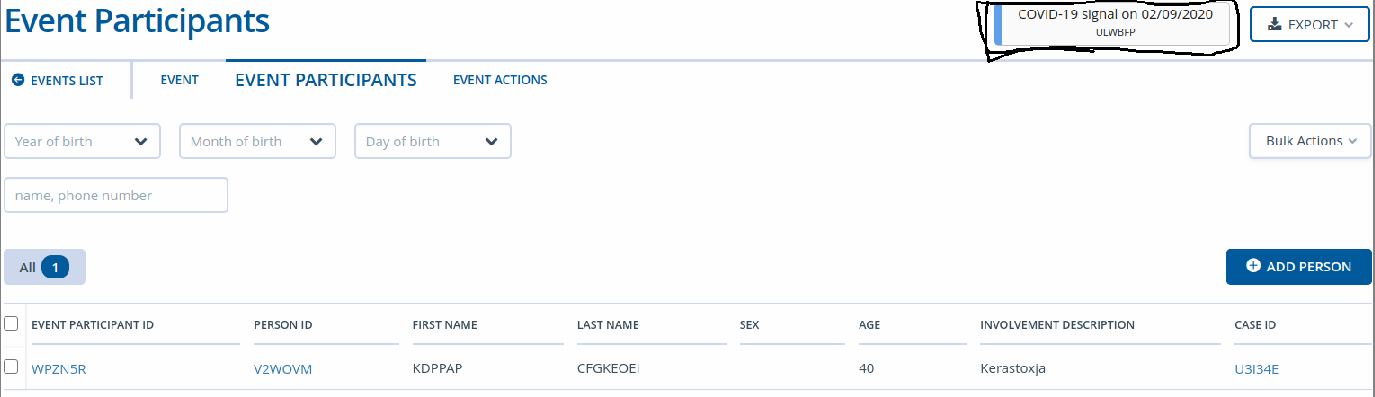Open case ID U3I34E link

(1257, 370)
